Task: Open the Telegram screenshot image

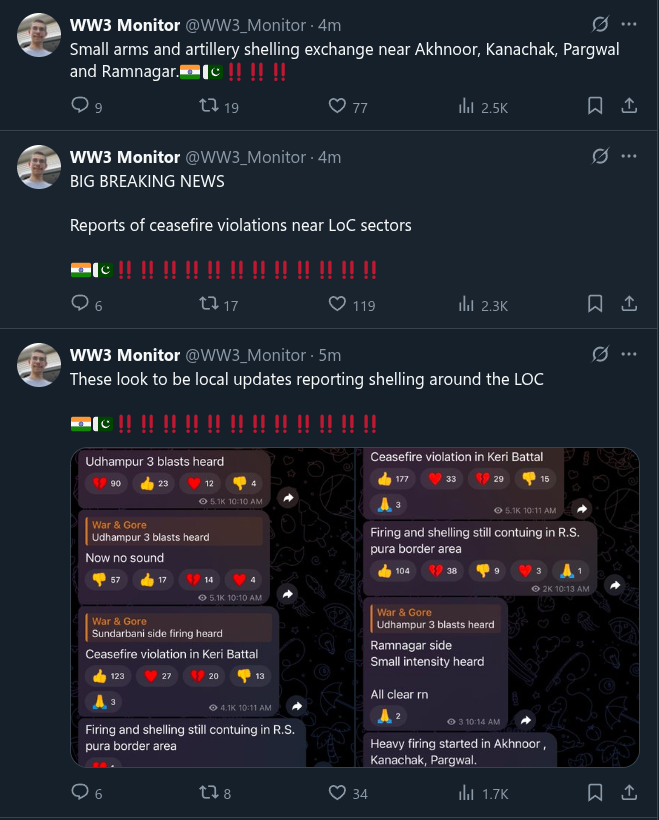Action: (x=355, y=607)
